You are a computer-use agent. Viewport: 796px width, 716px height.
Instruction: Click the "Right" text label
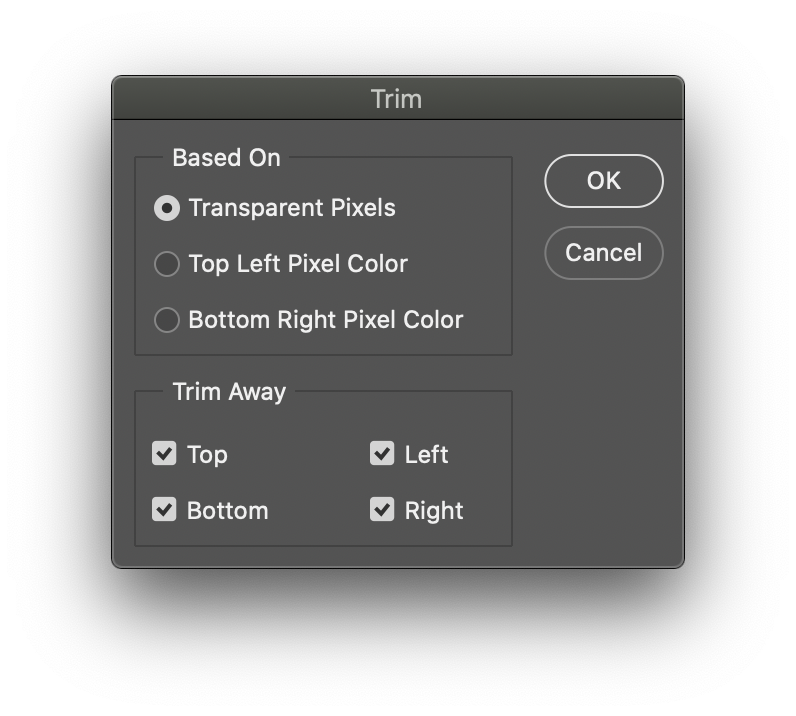[434, 511]
